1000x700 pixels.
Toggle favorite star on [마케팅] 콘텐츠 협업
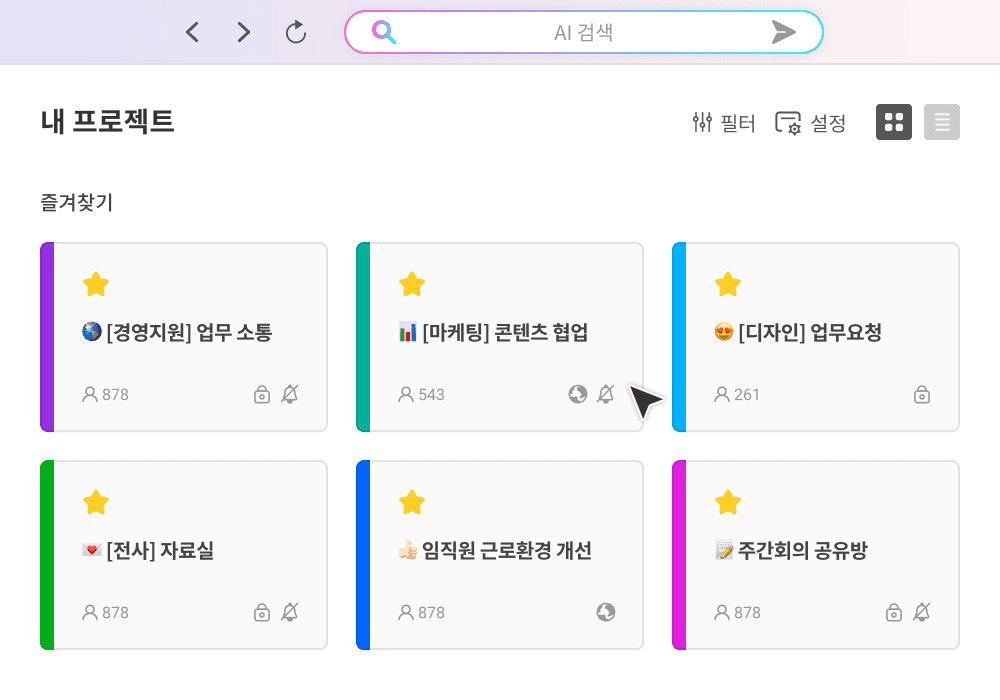pos(412,284)
